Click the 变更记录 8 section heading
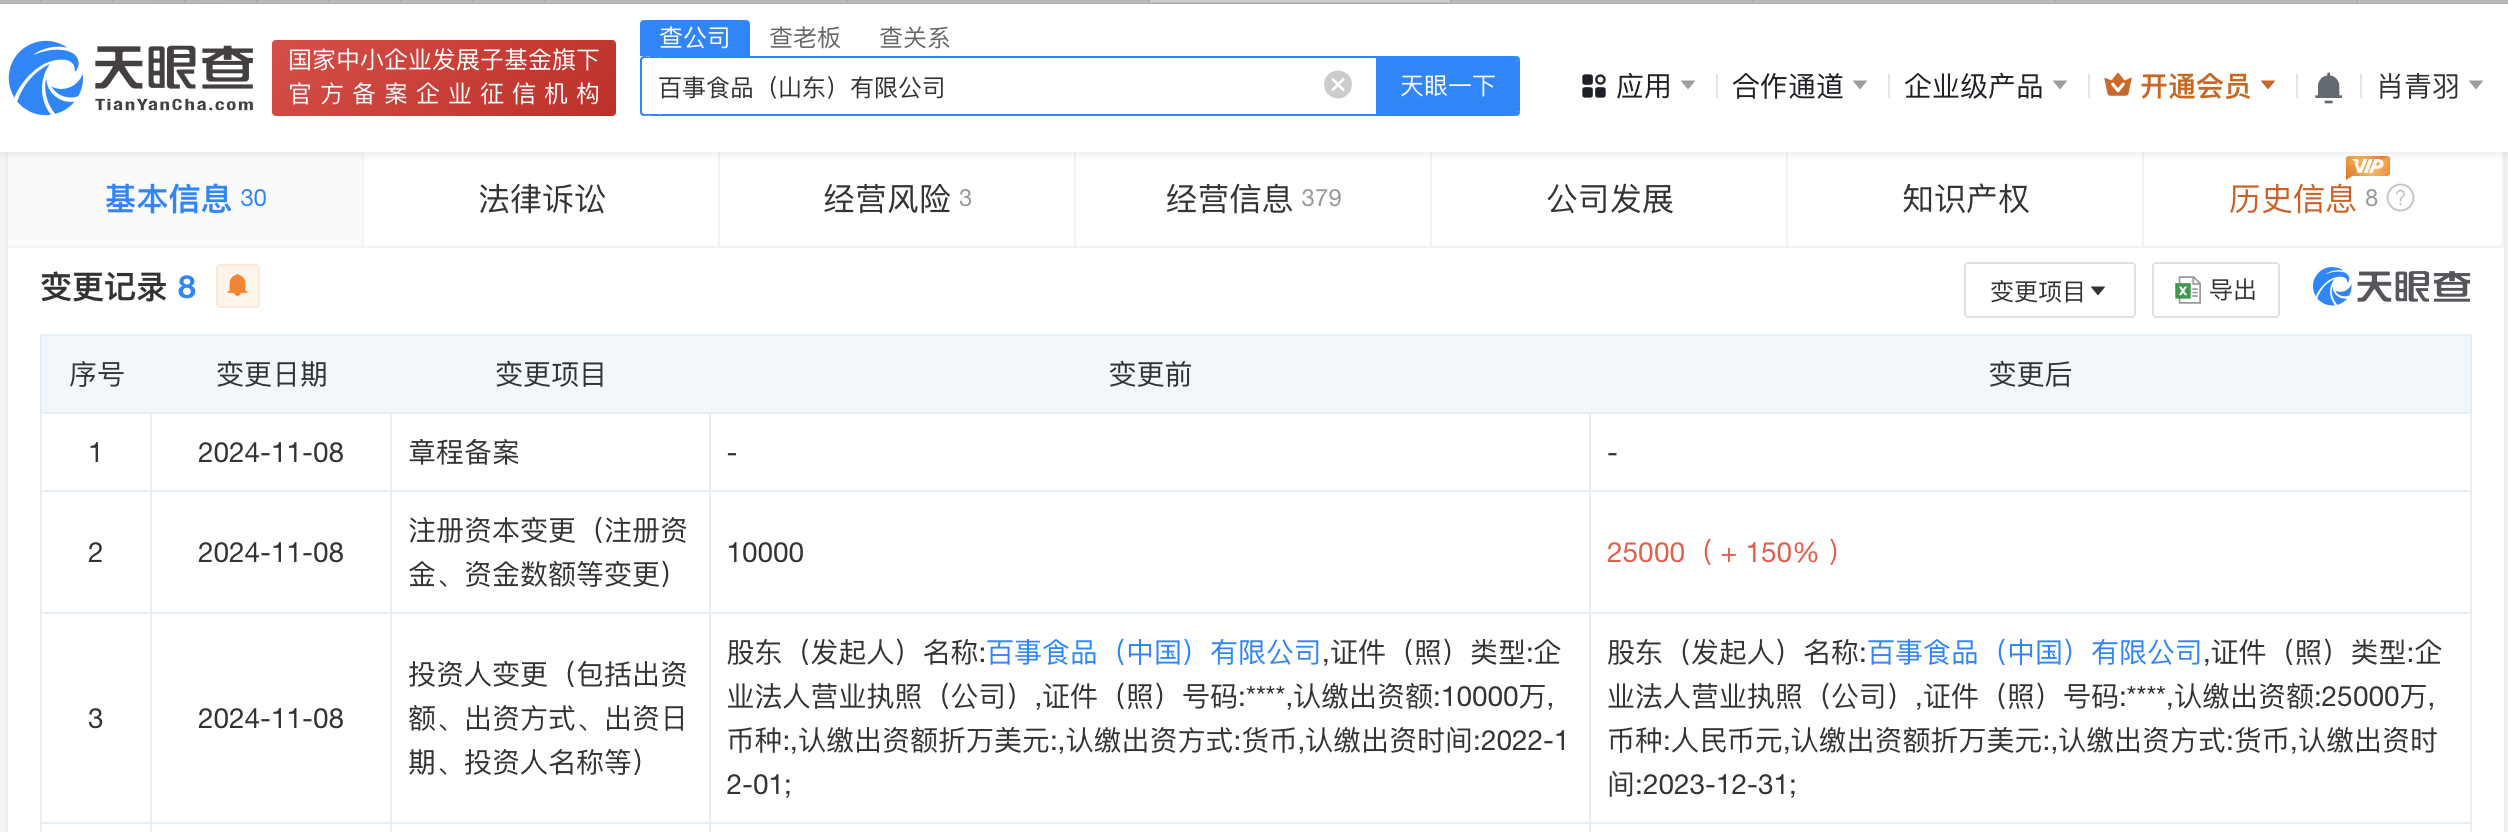The height and width of the screenshot is (832, 2508). 118,287
